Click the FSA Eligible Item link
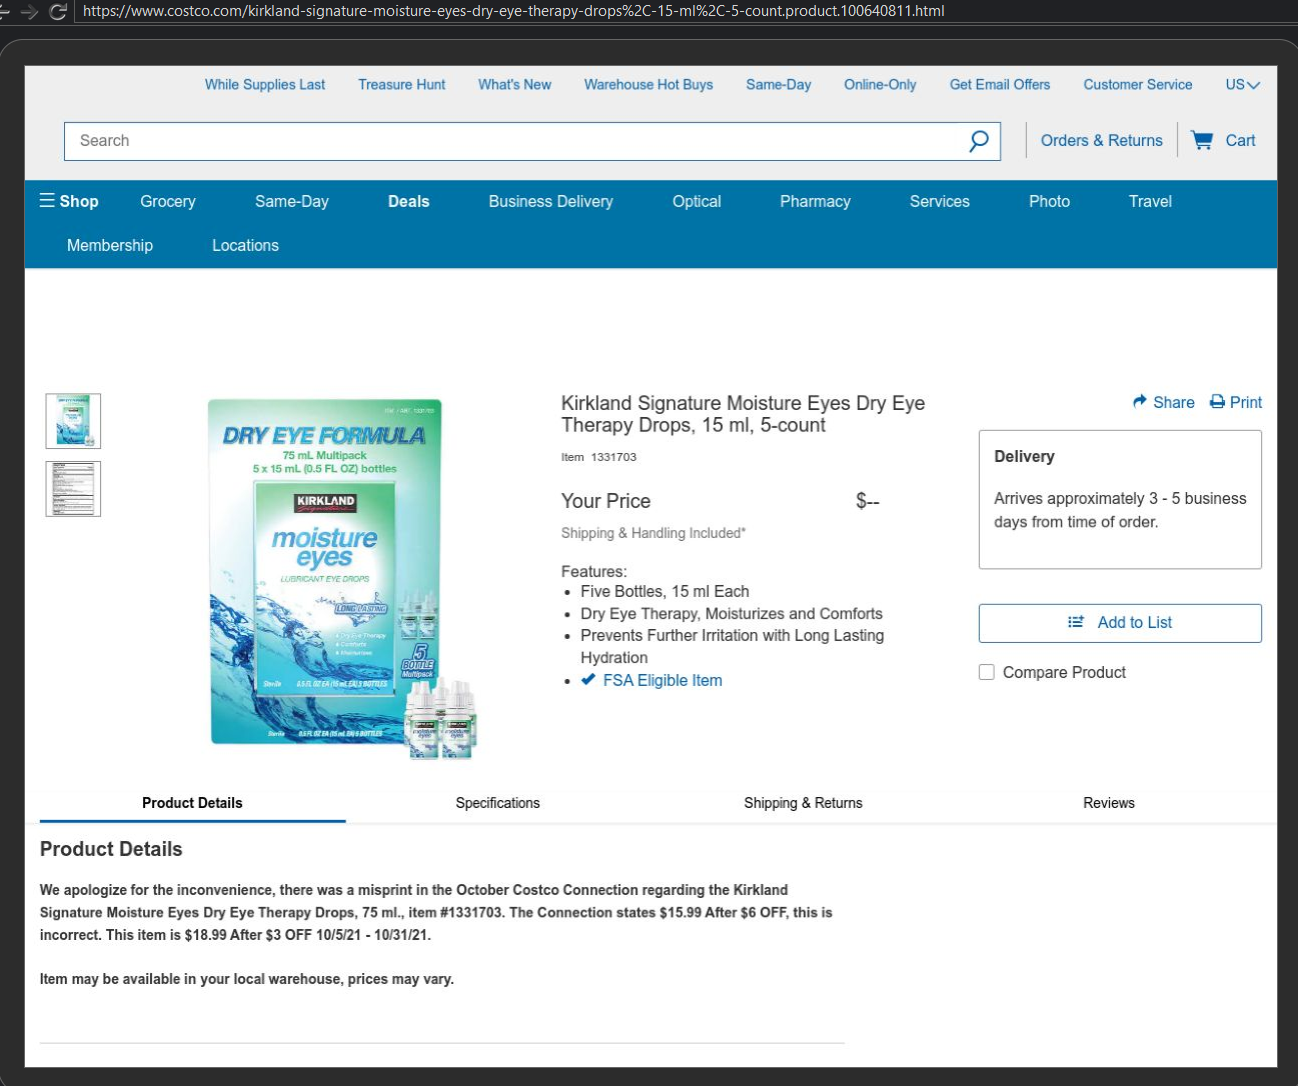 click(x=662, y=680)
